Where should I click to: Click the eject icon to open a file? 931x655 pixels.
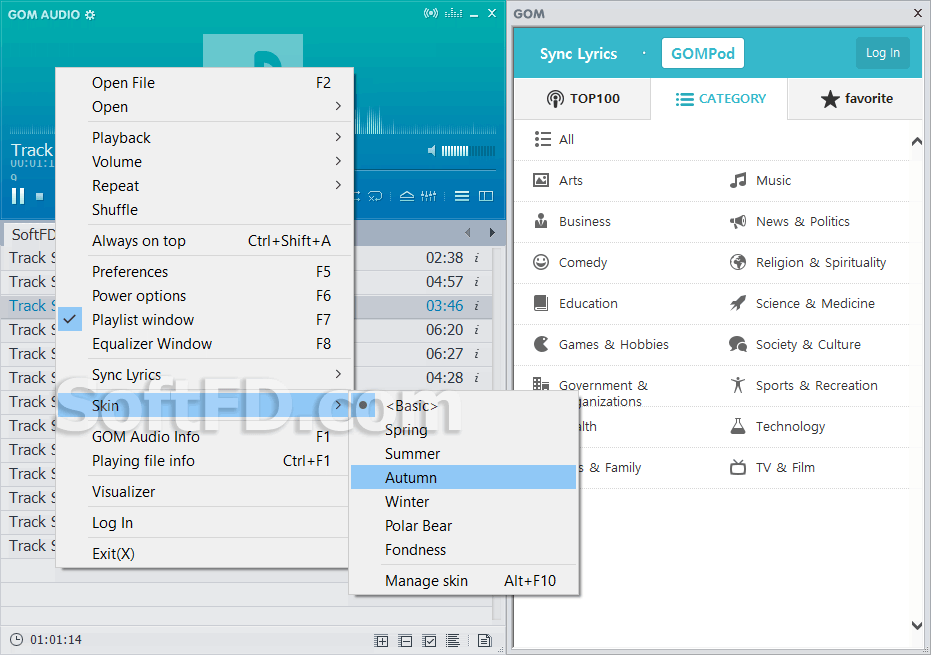[407, 196]
